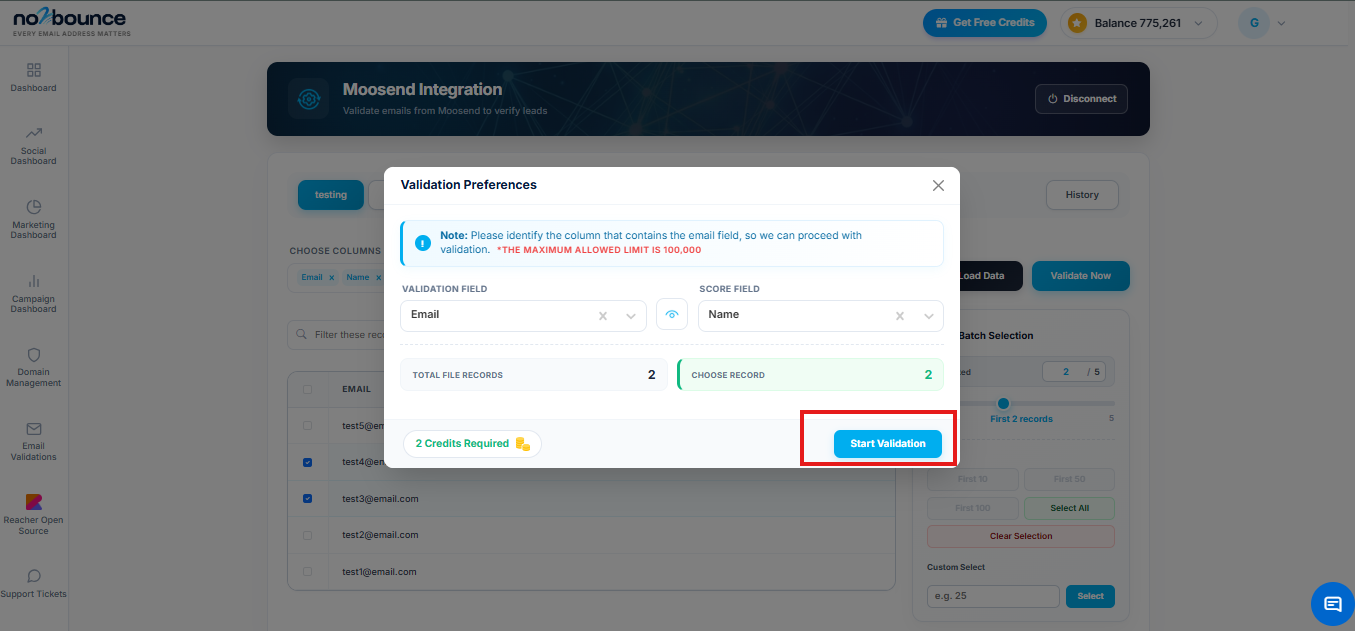Click the Moosend integration logo icon

(308, 99)
